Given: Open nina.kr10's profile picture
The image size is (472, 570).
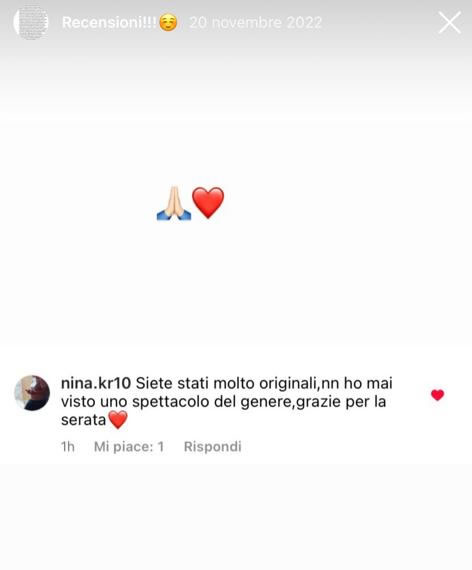Looking at the screenshot, I should [32, 393].
